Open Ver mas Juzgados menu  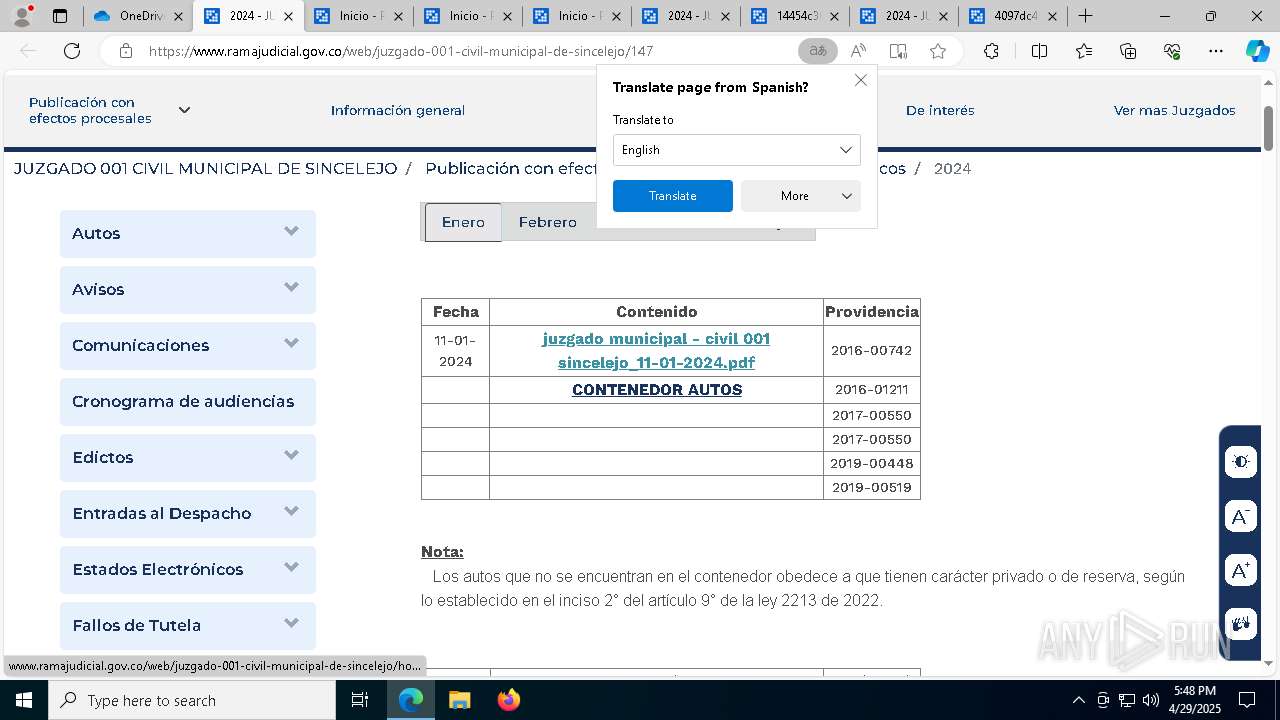point(1174,110)
